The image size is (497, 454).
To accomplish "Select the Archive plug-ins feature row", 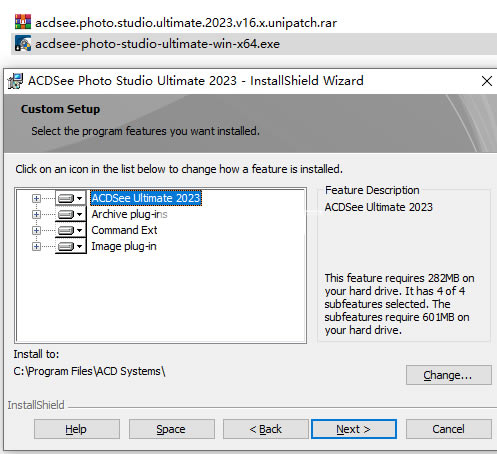I will [x=129, y=214].
